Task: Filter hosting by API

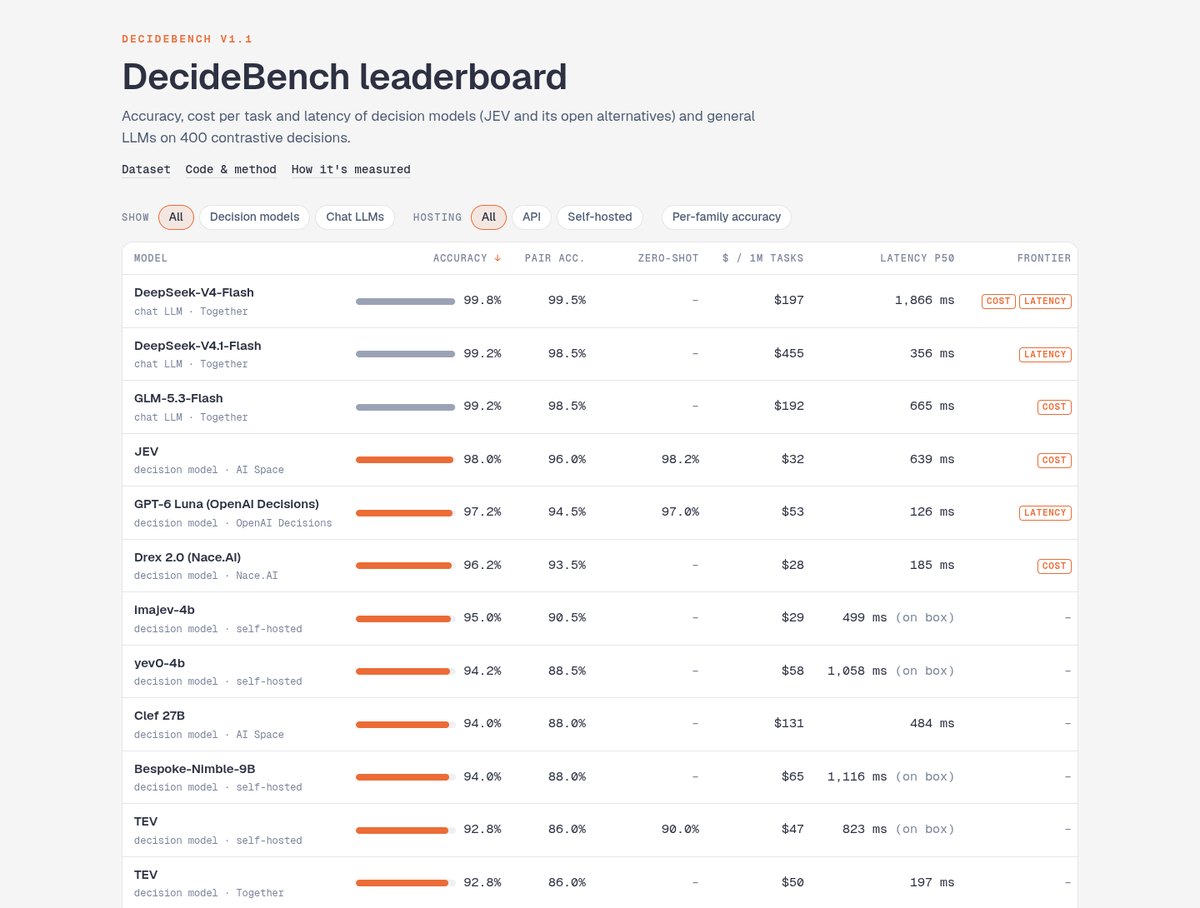Action: click(x=531, y=217)
